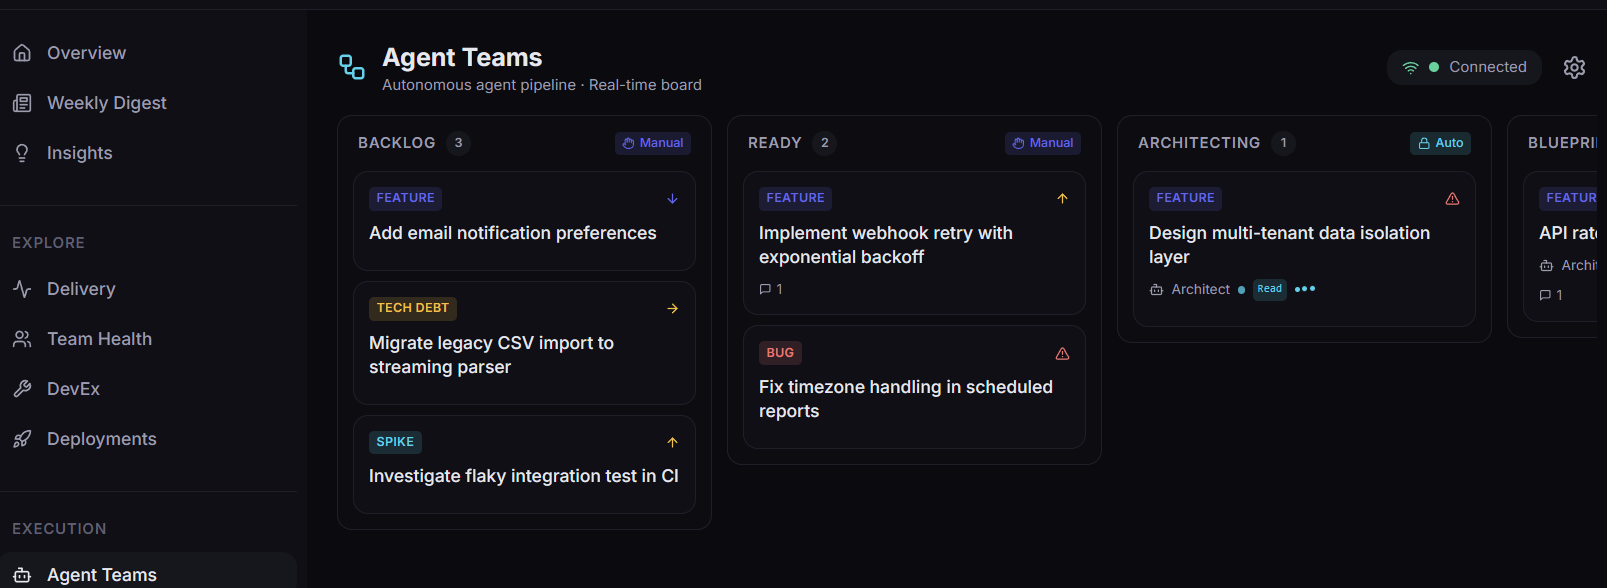Image resolution: width=1607 pixels, height=588 pixels.
Task: Click high priority arrow on webhook retry card
Action: tap(1062, 198)
